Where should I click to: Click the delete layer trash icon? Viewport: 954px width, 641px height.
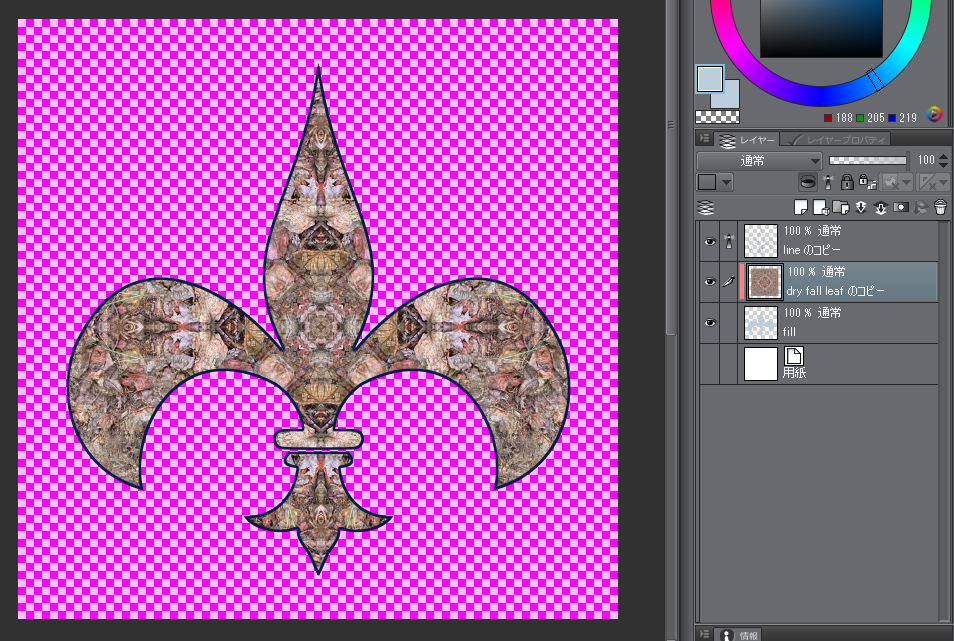pyautogui.click(x=940, y=207)
